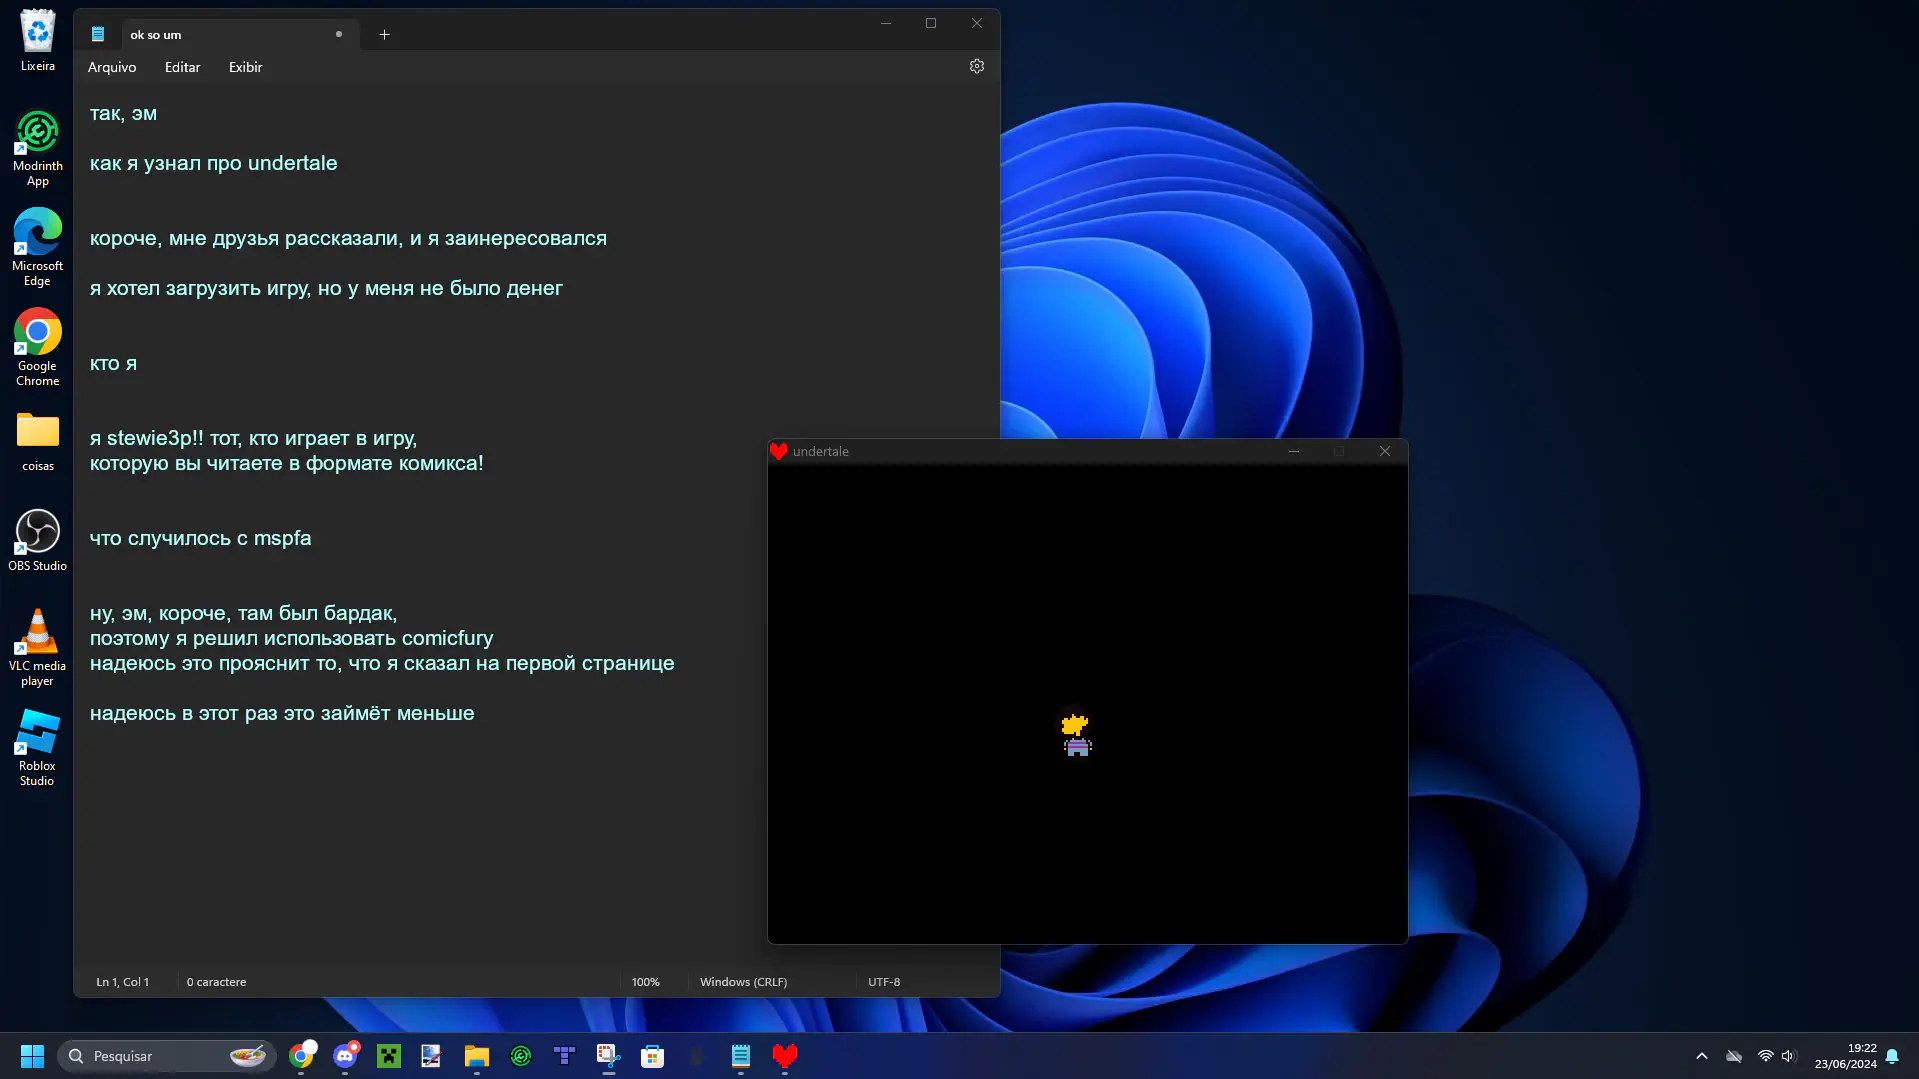The image size is (1919, 1079).
Task: Click the line 'так, эм' in Notepad
Action: pyautogui.click(x=123, y=113)
